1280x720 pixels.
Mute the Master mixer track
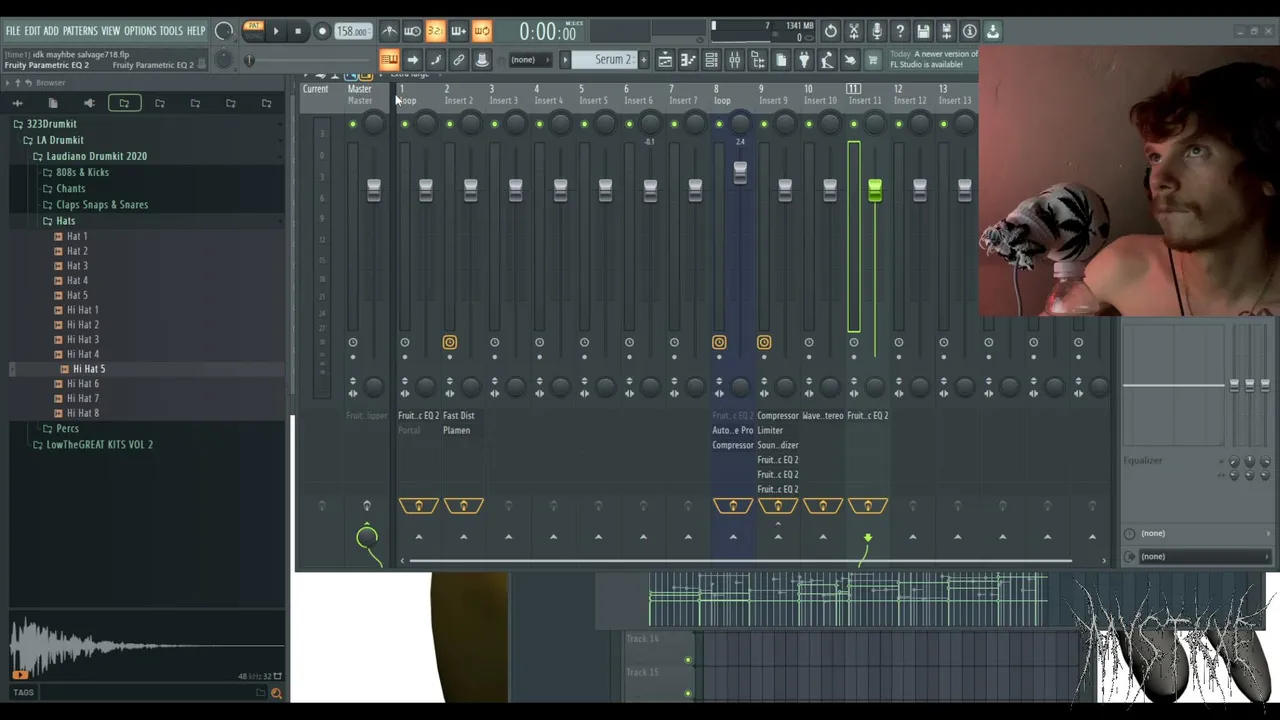coord(353,124)
